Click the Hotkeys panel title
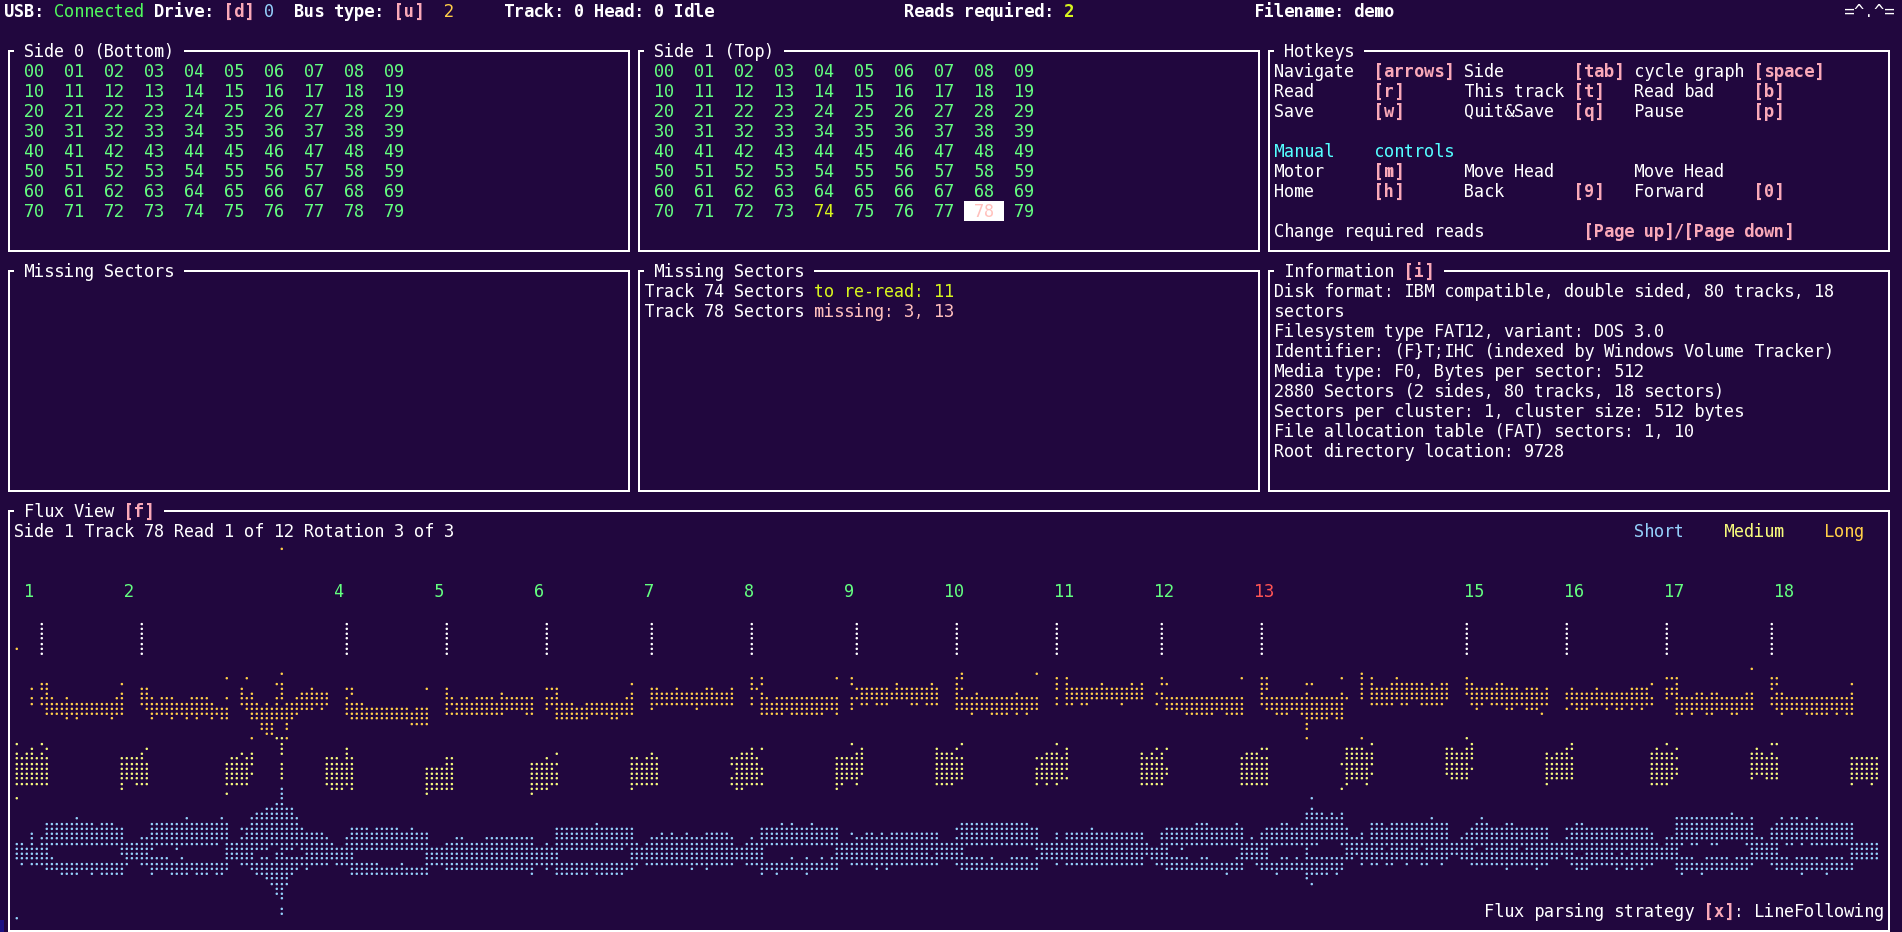1902x932 pixels. [1319, 51]
